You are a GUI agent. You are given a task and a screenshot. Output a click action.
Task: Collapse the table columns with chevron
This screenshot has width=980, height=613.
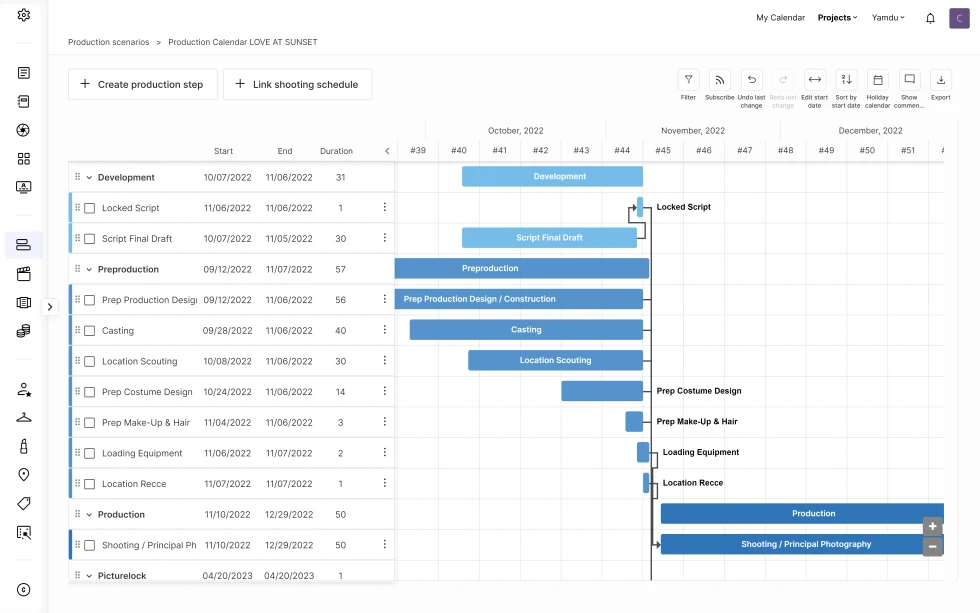tap(387, 151)
